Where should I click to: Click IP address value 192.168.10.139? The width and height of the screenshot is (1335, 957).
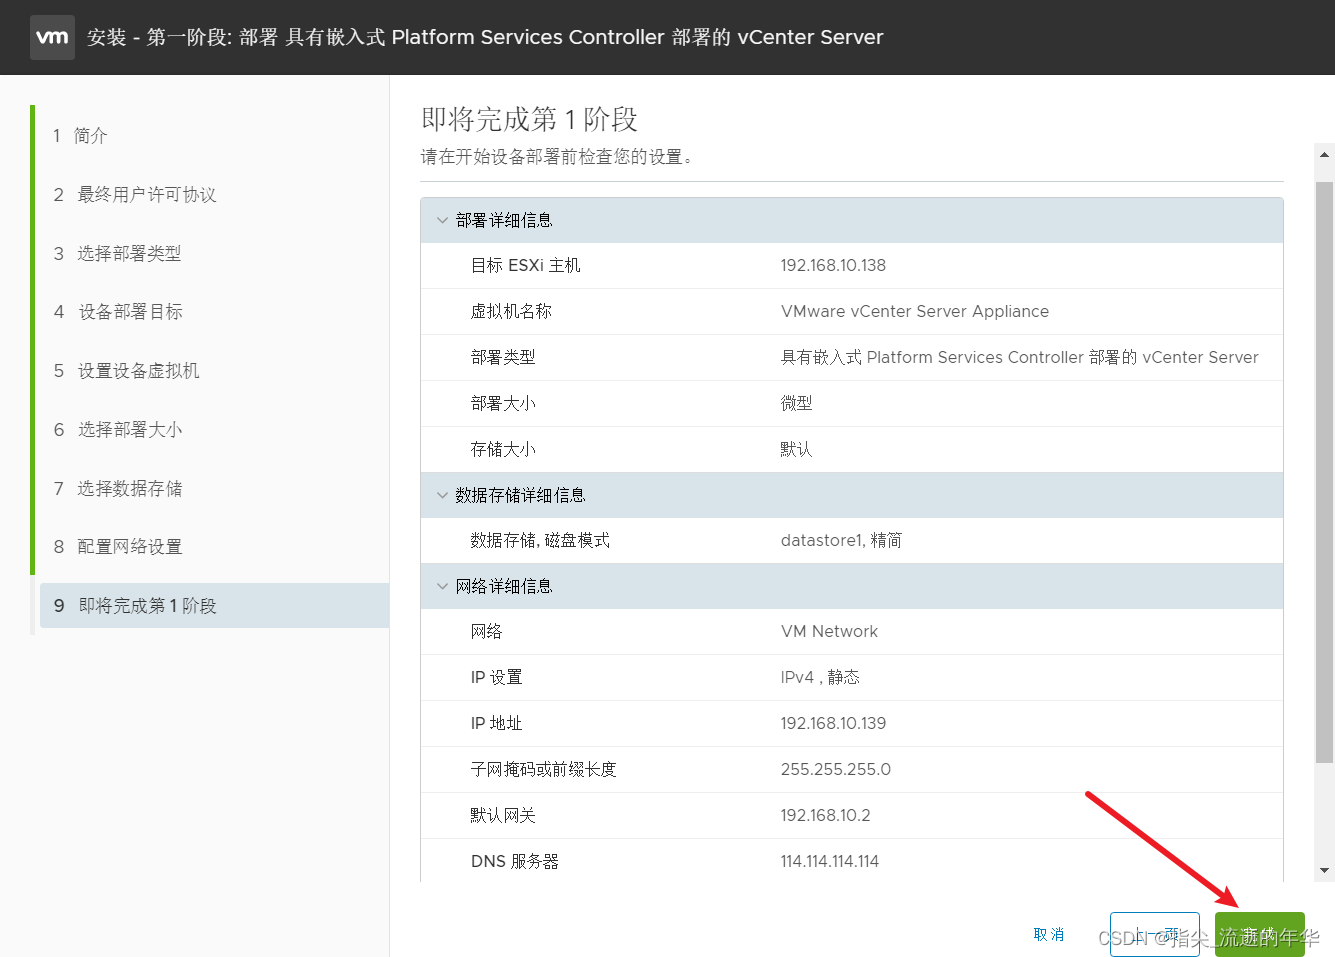[833, 723]
